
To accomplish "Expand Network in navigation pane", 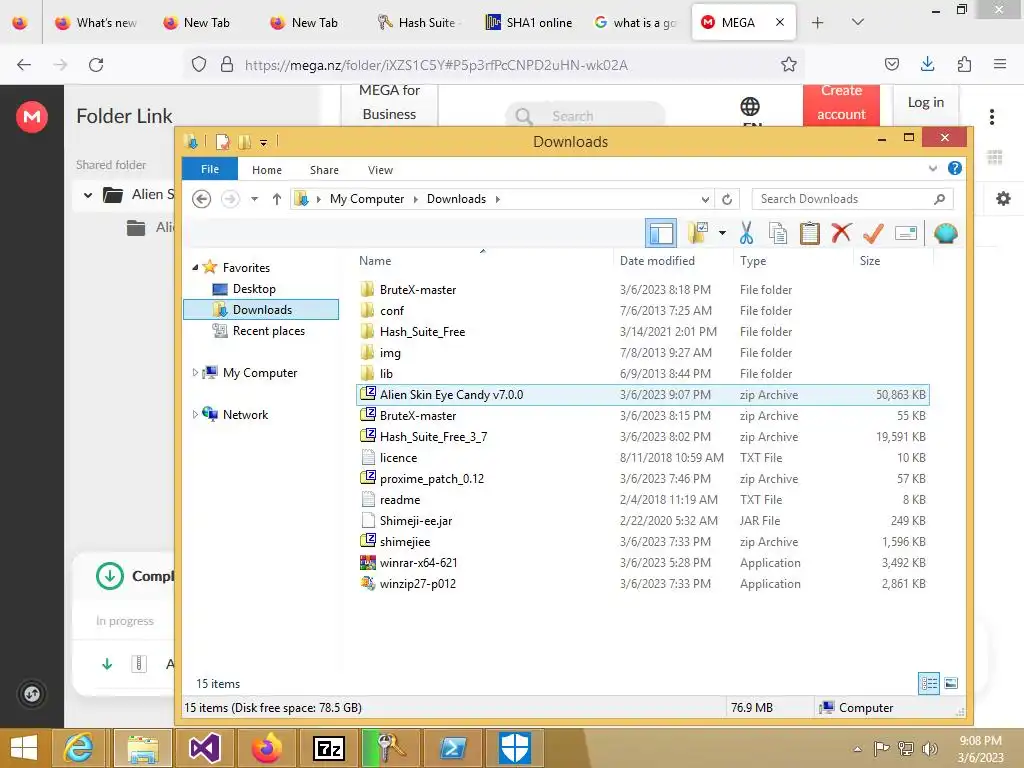I will (x=195, y=415).
